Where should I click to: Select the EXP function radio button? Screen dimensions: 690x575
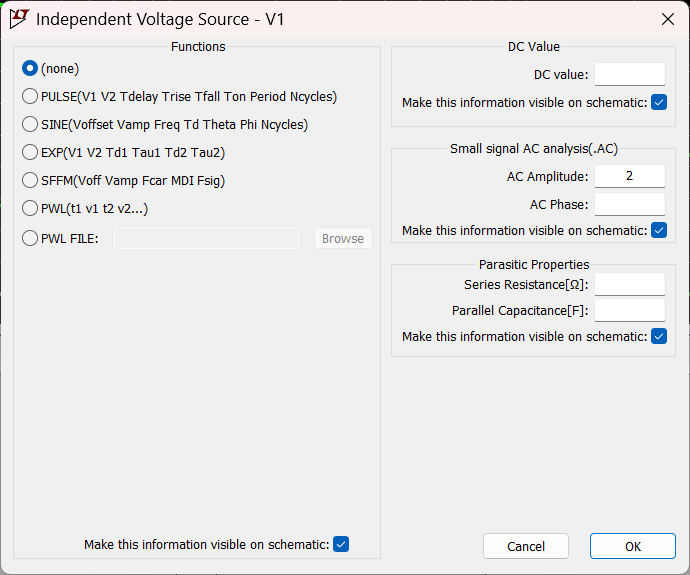tap(30, 153)
